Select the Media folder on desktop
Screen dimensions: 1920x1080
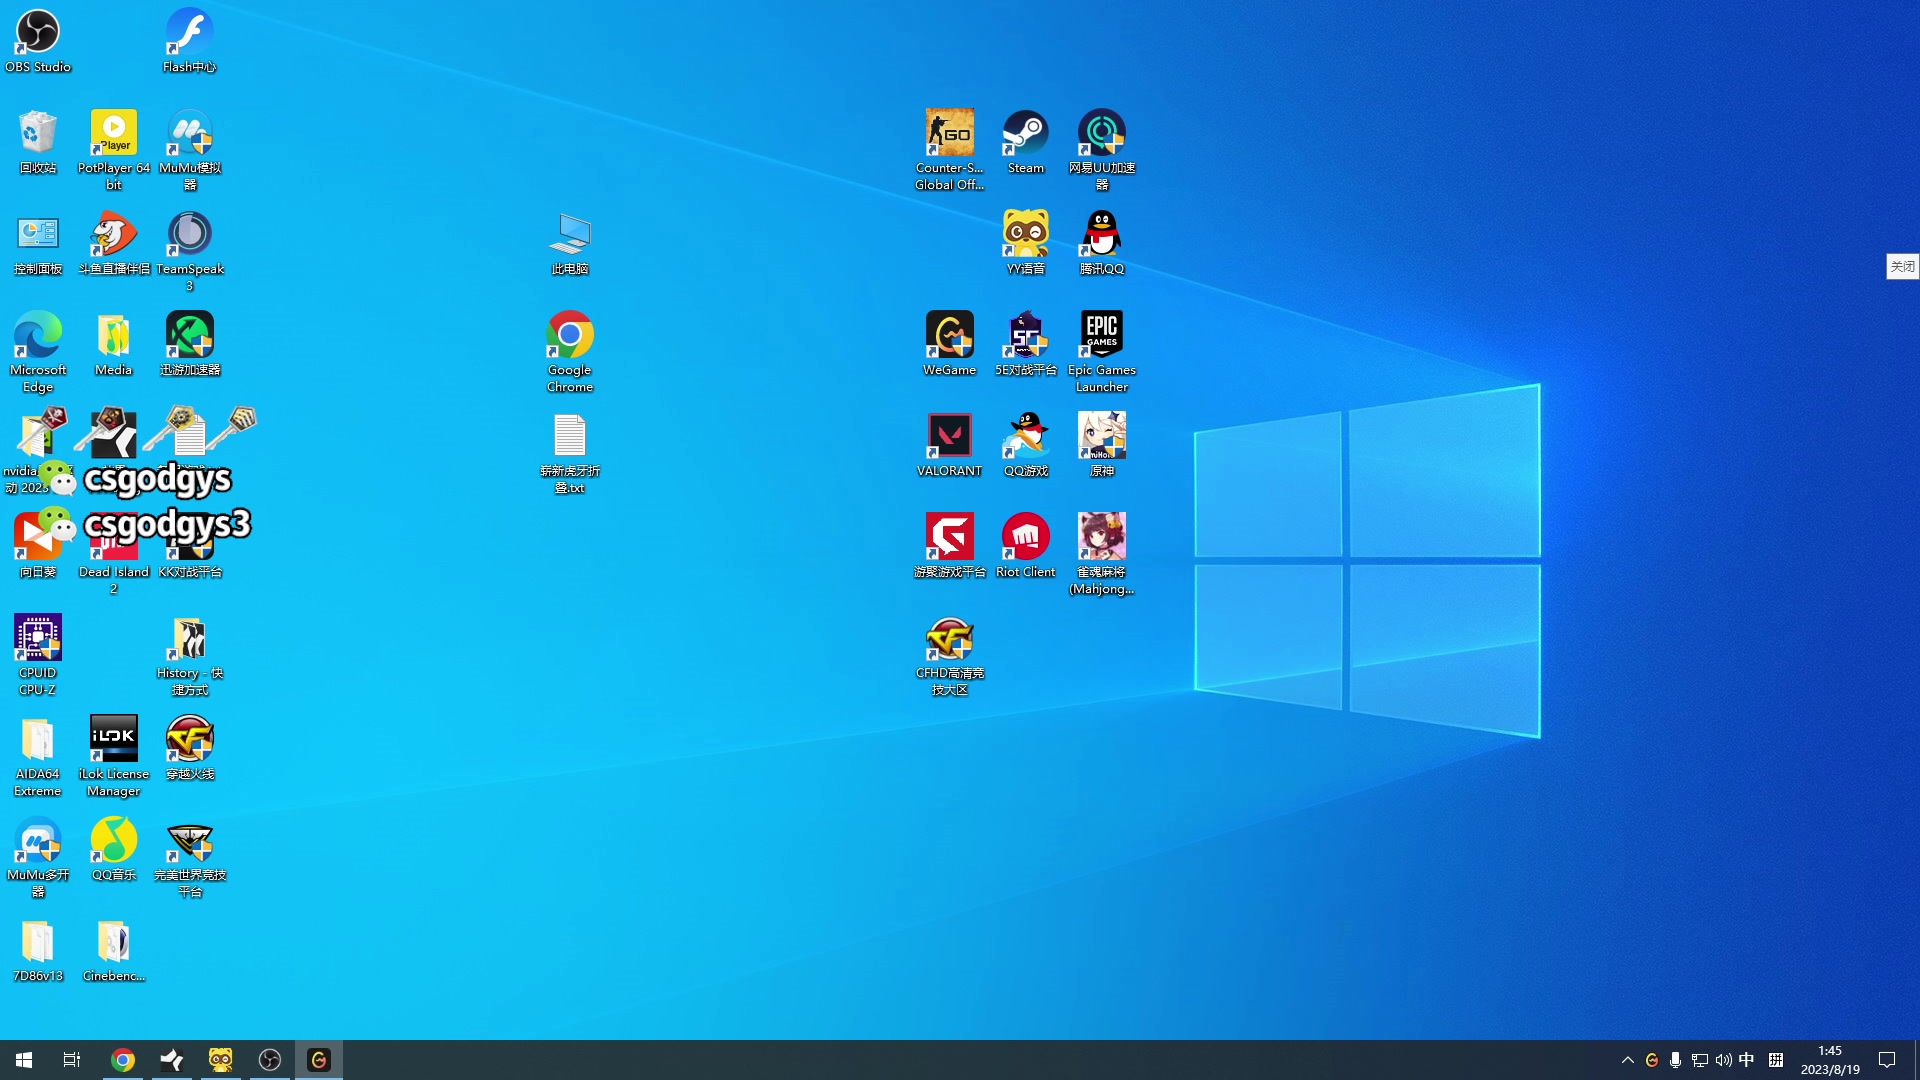pos(114,344)
